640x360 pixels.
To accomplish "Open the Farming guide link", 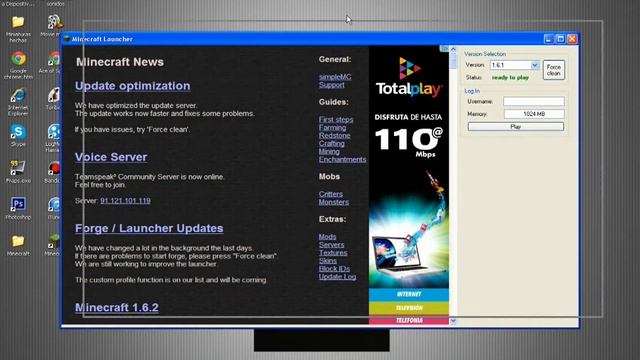I will pyautogui.click(x=332, y=127).
